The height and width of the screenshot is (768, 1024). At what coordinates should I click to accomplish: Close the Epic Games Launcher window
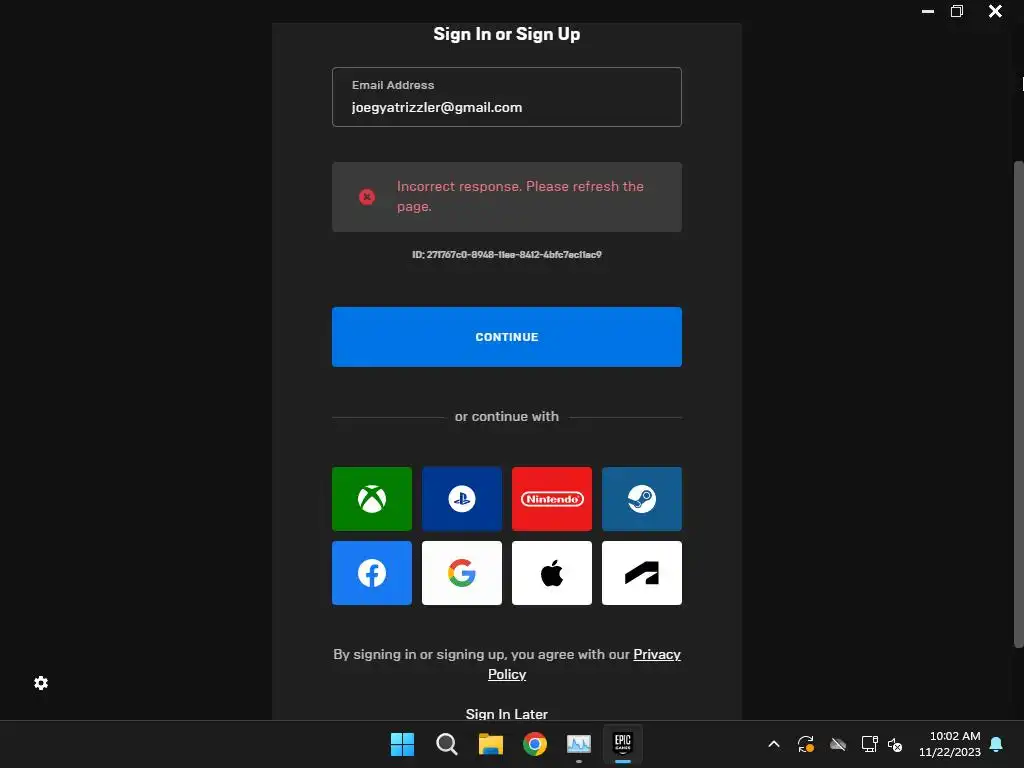click(995, 11)
